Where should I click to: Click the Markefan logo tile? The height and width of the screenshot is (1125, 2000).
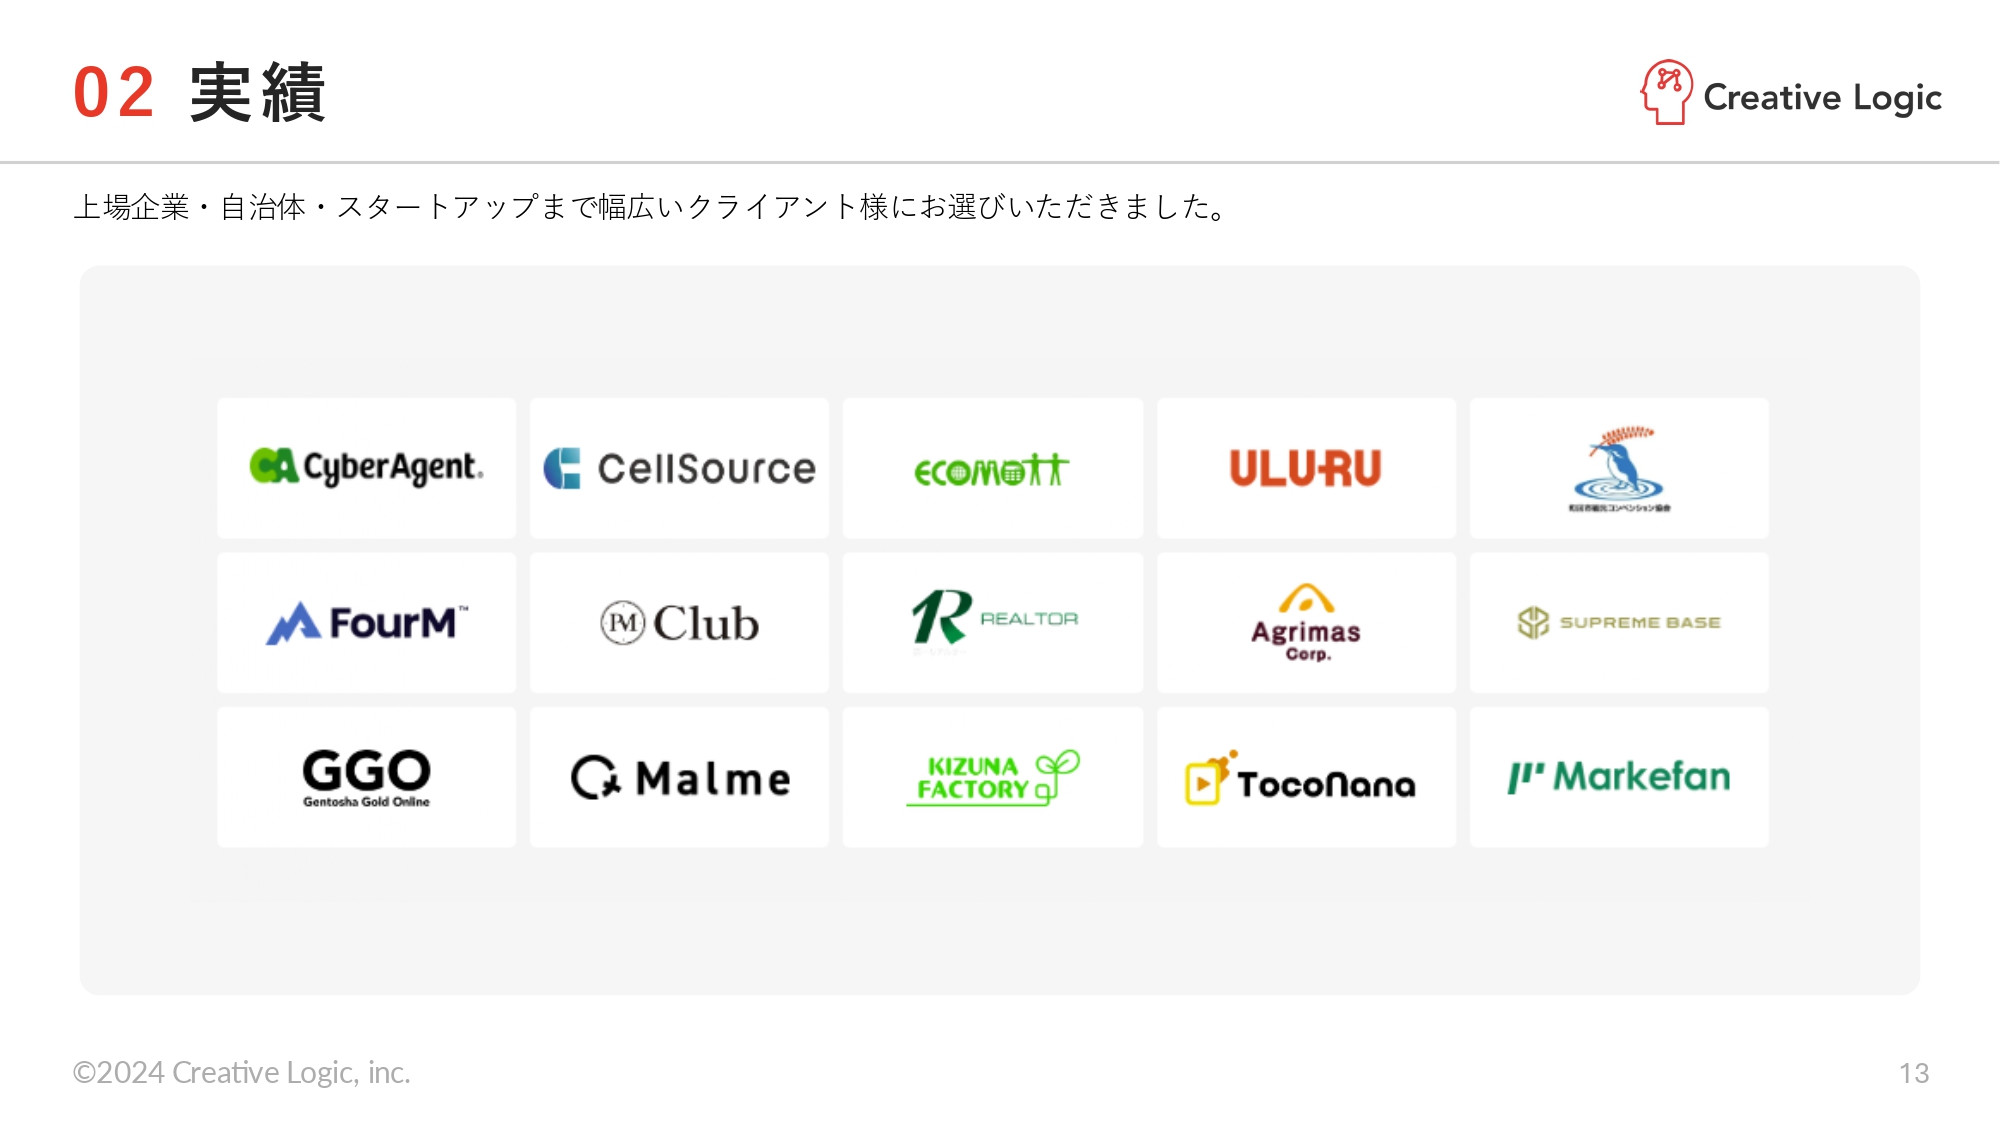1618,777
